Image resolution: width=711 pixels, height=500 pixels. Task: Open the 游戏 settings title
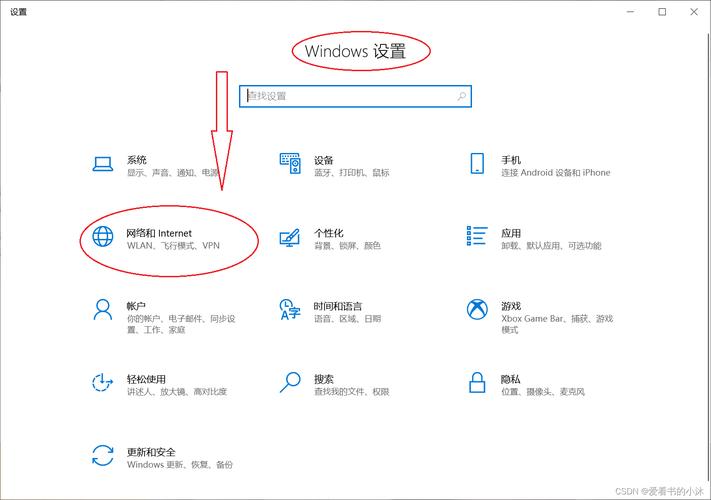[x=511, y=306]
